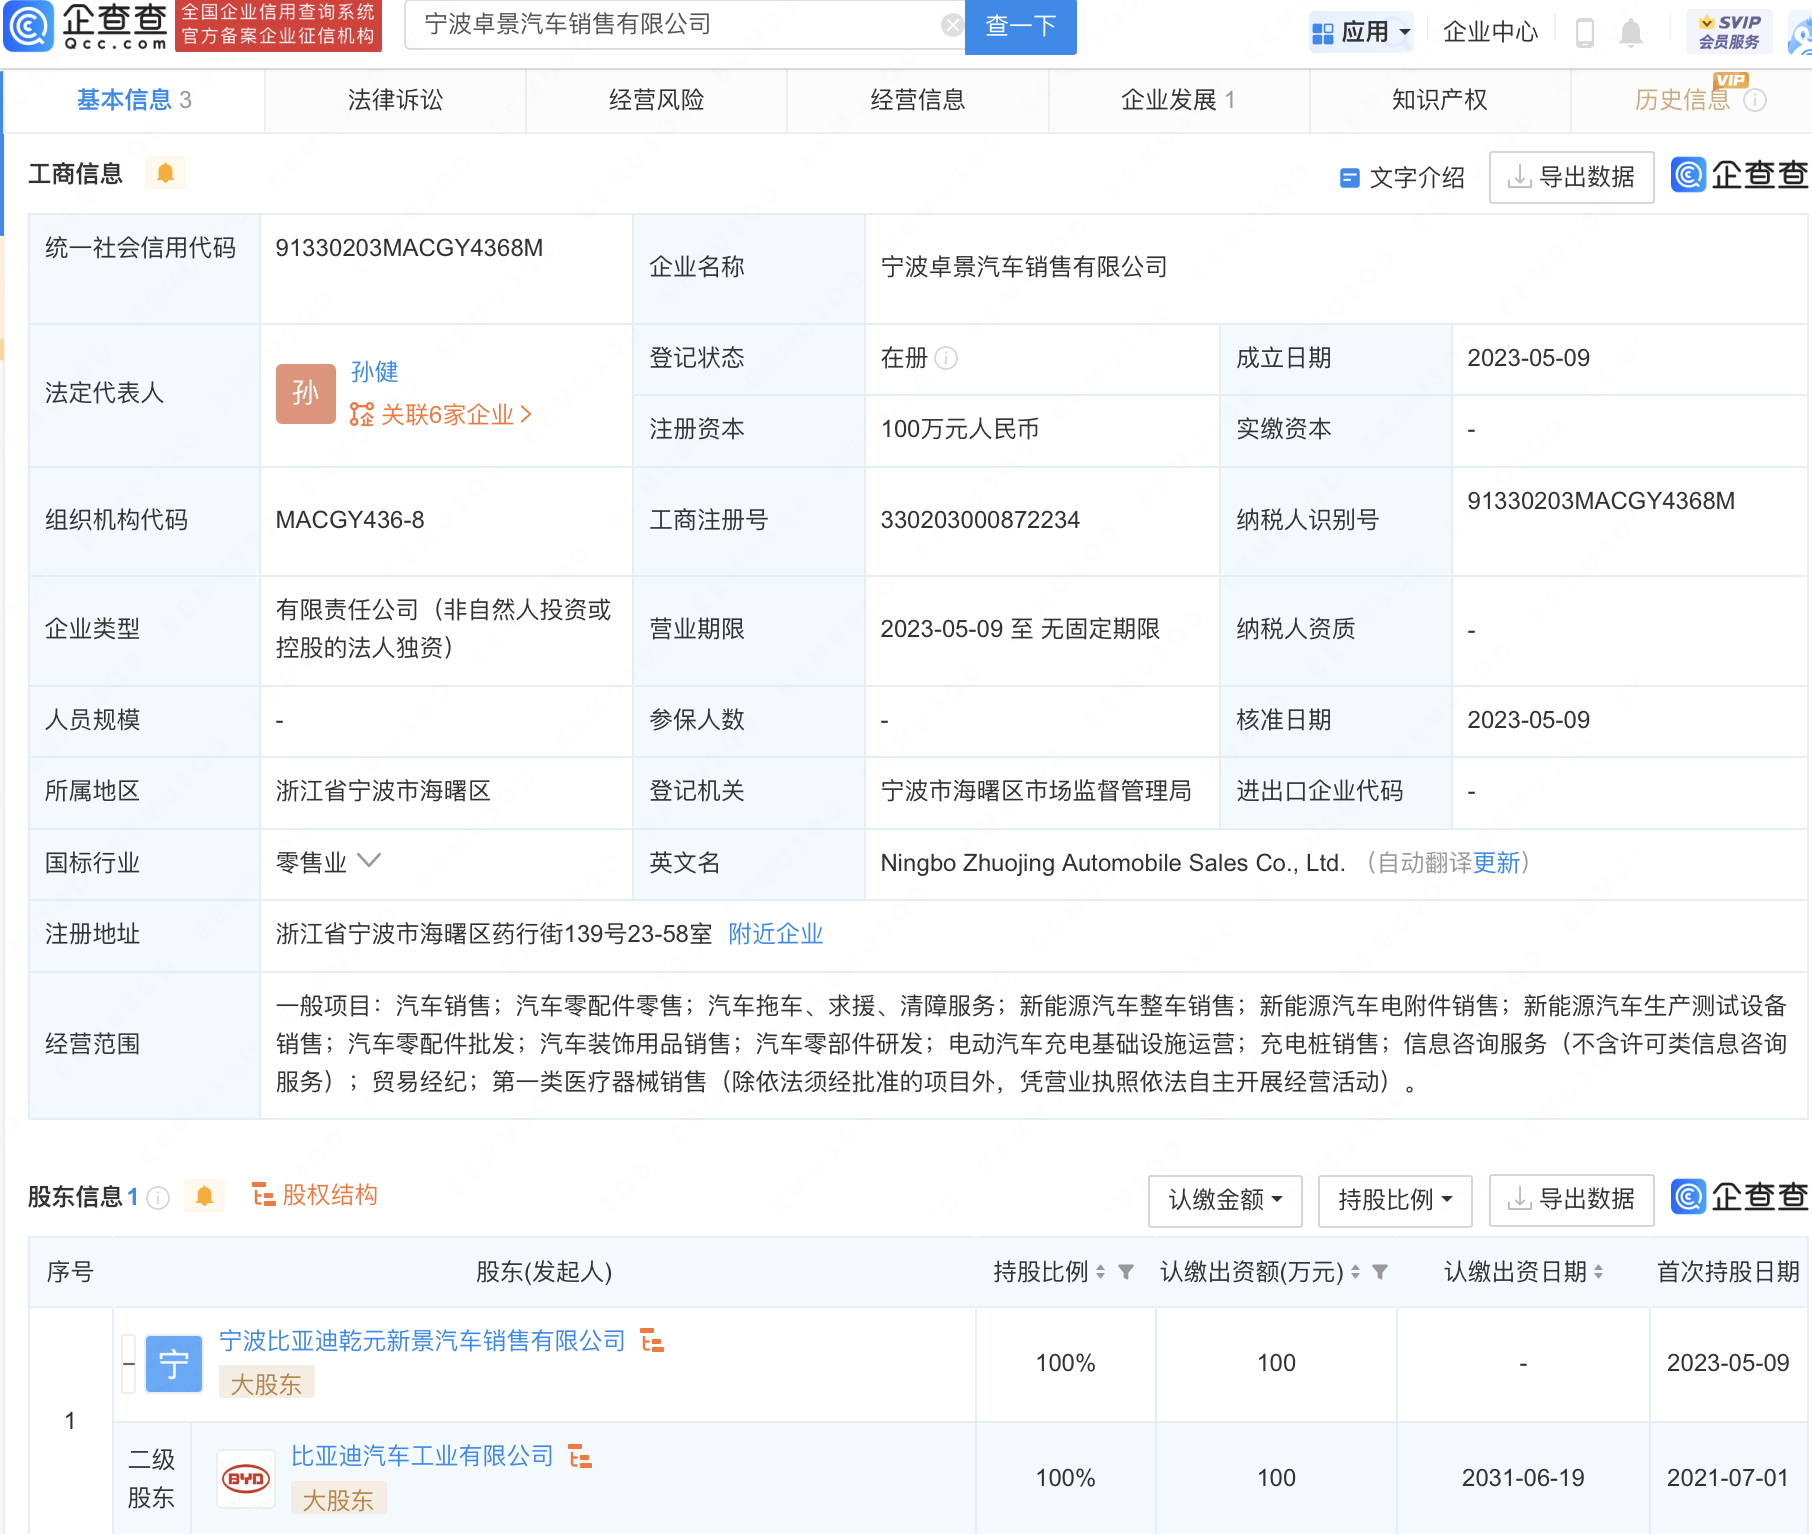Sort by 认缴出资日期 arrows
1812x1534 pixels.
pyautogui.click(x=1598, y=1272)
